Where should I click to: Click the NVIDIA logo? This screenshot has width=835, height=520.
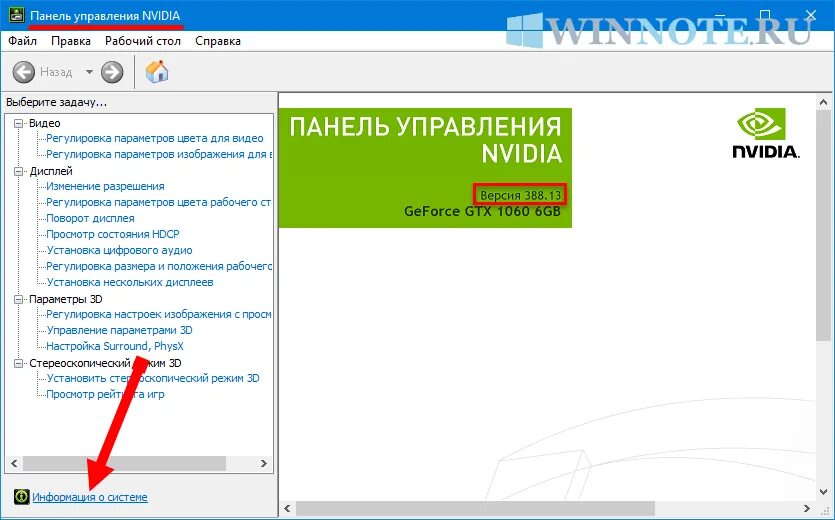pos(766,133)
